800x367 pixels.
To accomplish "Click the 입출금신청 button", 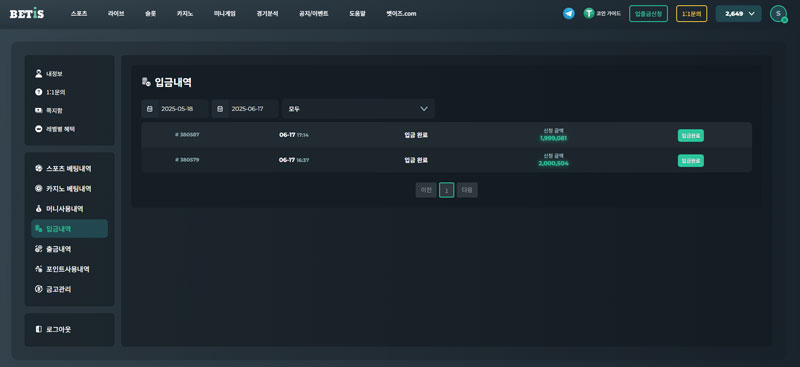I will point(648,14).
